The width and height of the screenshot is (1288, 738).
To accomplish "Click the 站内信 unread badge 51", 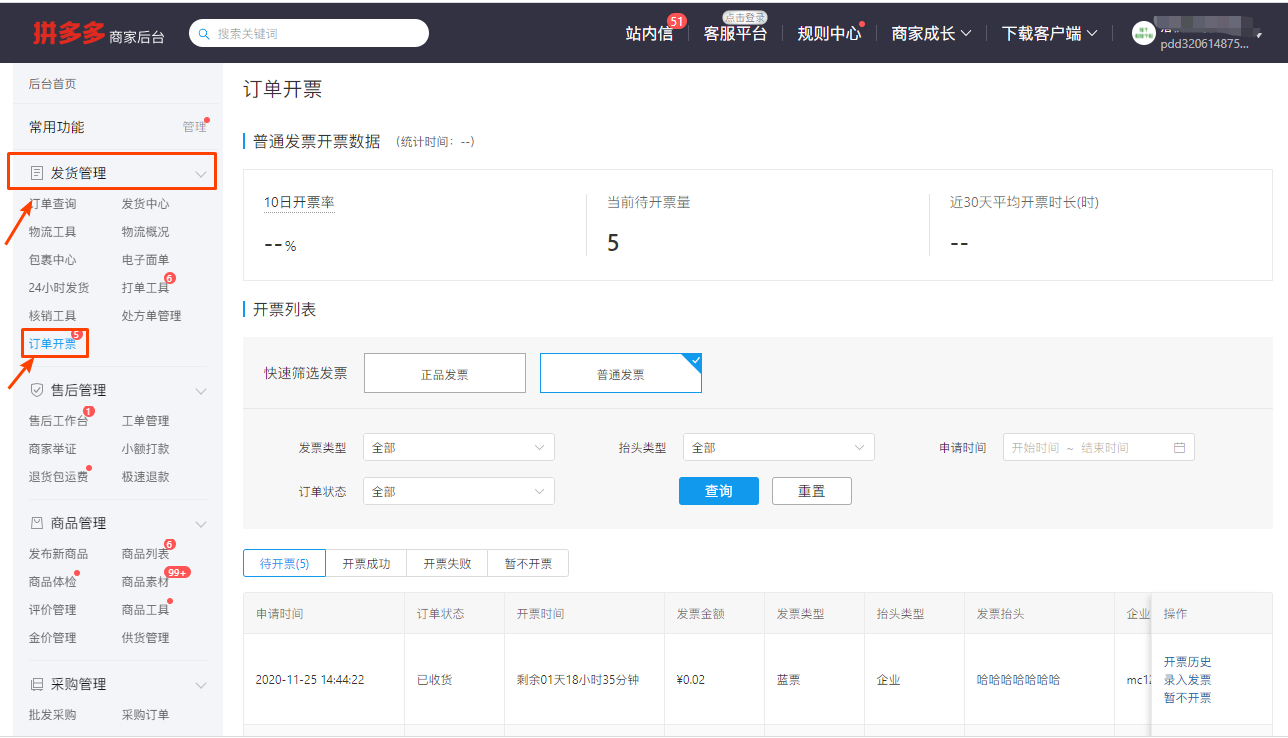I will 677,21.
